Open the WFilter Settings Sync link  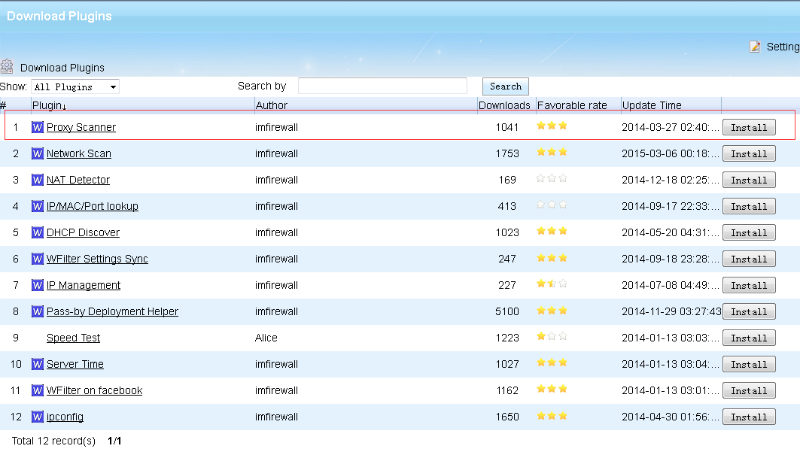point(97,259)
